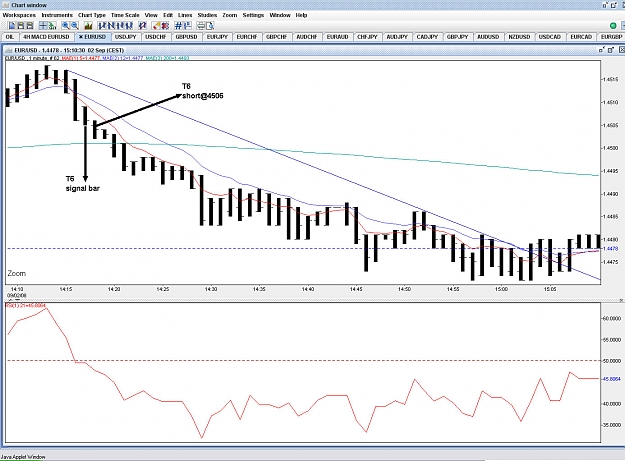625x461 pixels.
Task: Open the Edit menu
Action: tap(168, 15)
